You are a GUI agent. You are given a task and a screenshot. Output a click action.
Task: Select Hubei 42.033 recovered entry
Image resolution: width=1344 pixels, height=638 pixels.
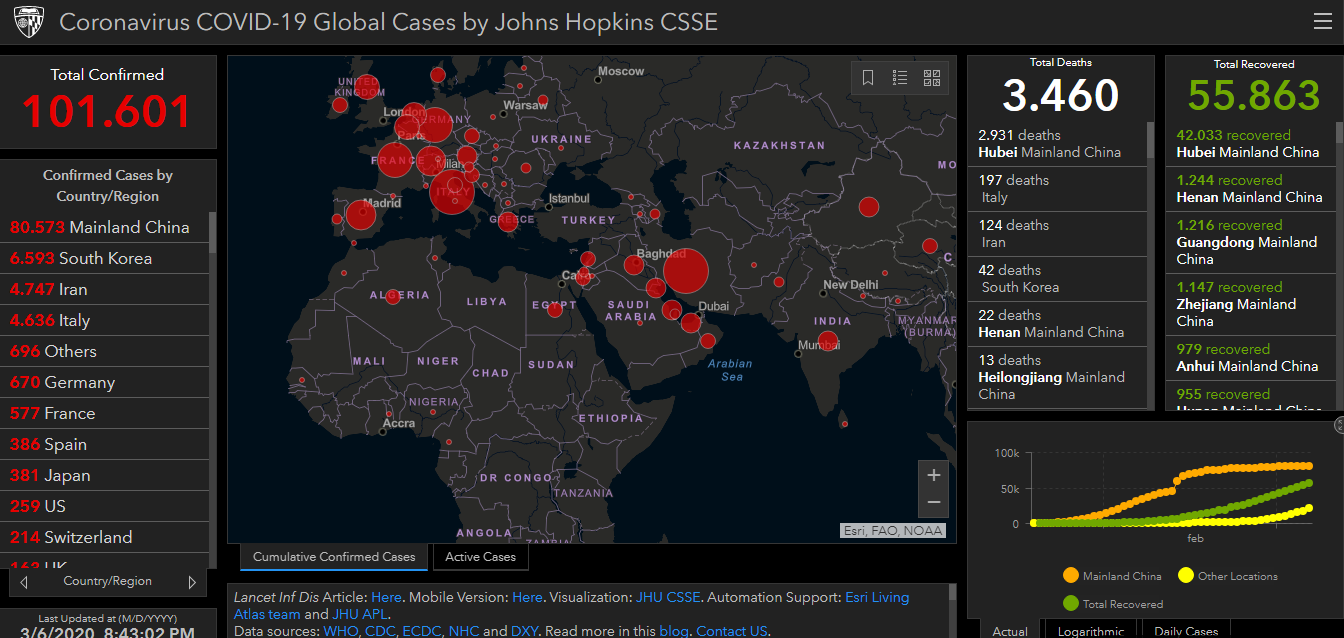1251,144
